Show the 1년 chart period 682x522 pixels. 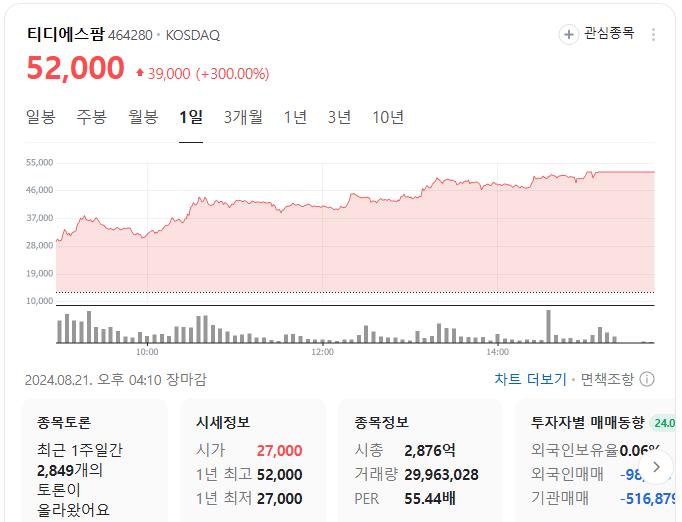295,117
